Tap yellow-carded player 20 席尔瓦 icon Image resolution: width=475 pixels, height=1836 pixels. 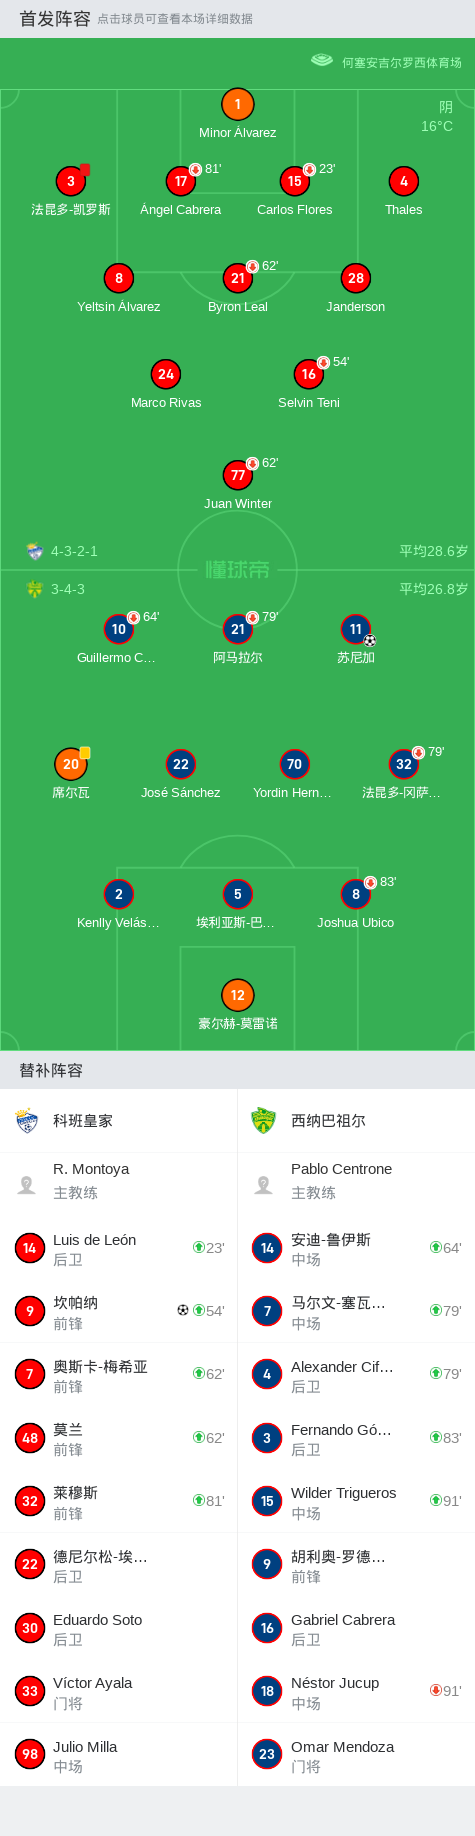(71, 764)
